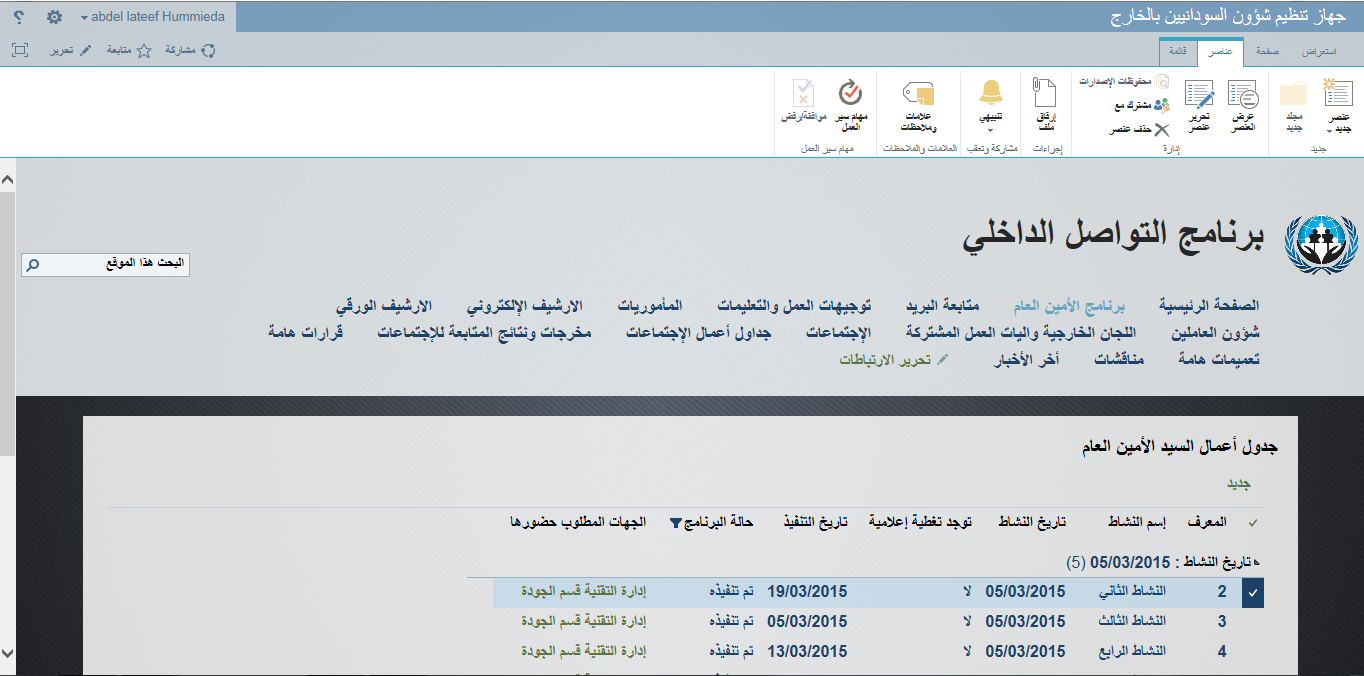Click the New Item (عنصر جديد) ribbon icon
This screenshot has width=1364, height=676.
(1336, 95)
